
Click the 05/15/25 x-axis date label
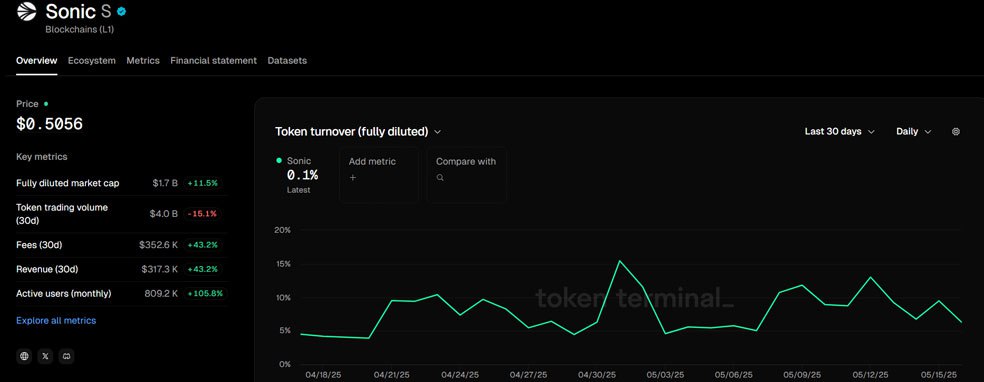[939, 375]
